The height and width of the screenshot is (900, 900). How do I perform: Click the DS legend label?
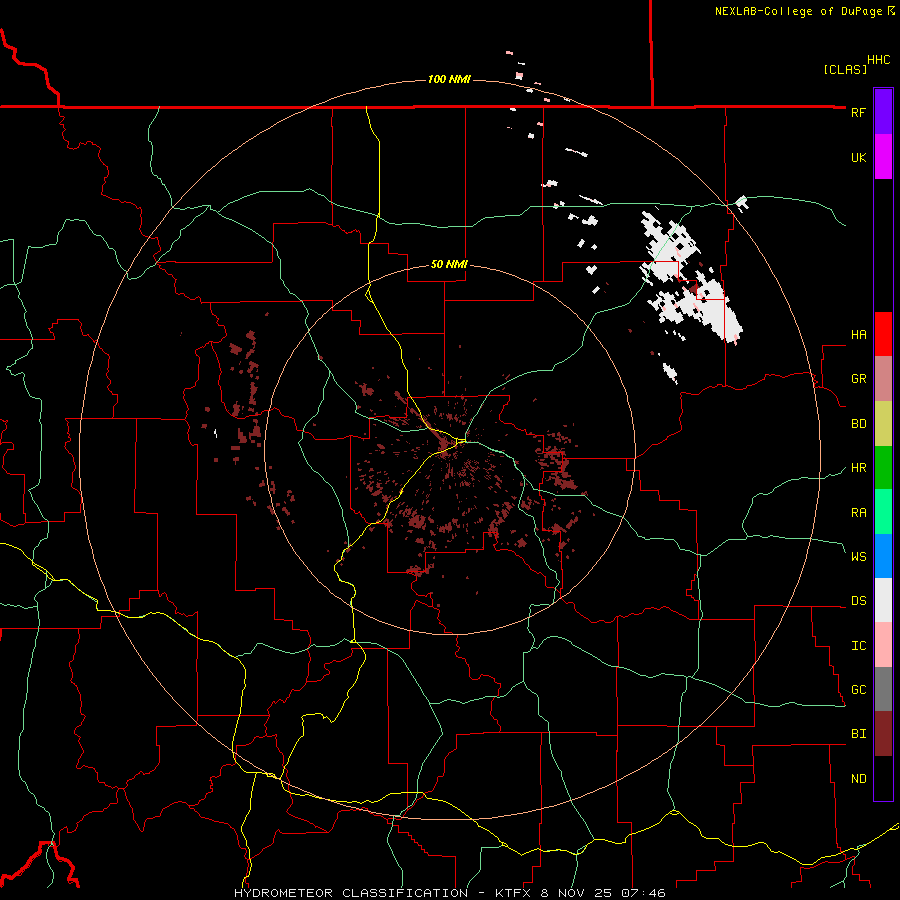858,601
